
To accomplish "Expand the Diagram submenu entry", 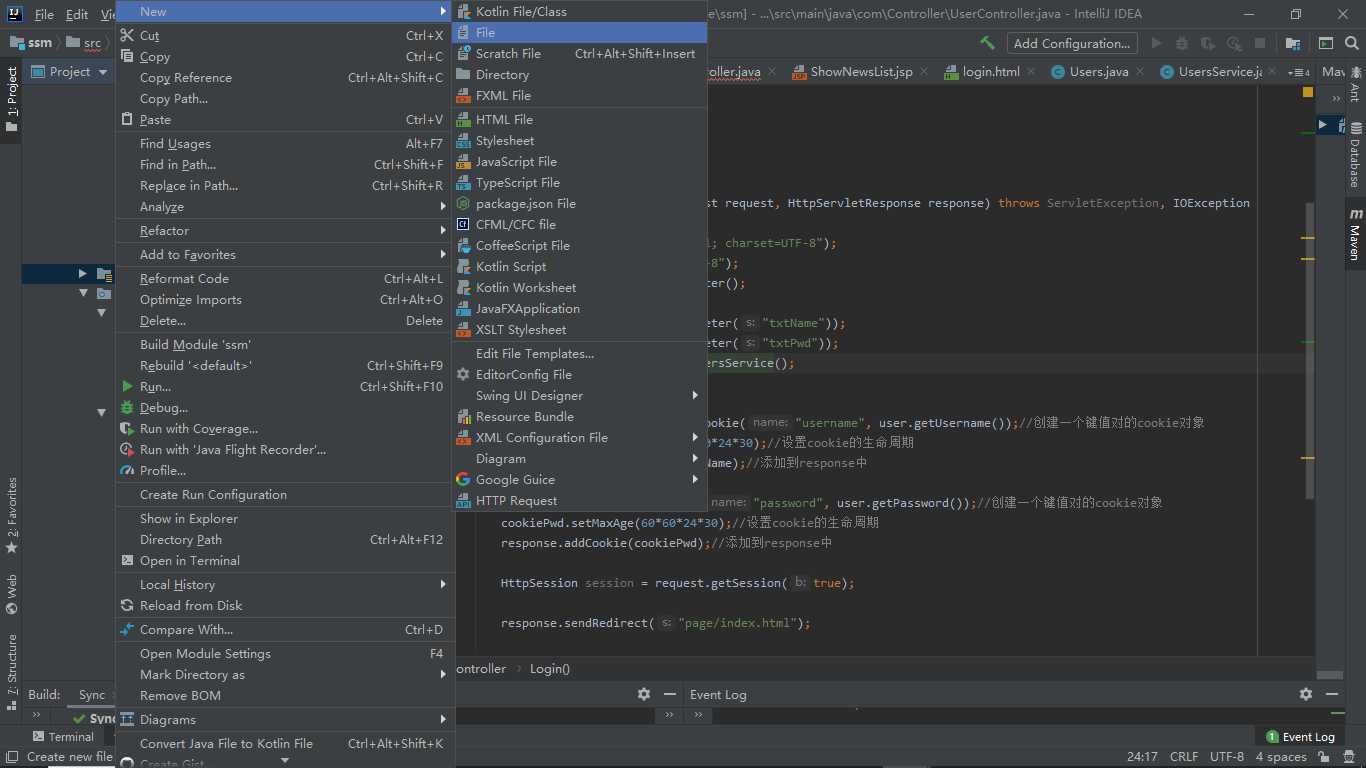I will point(579,458).
